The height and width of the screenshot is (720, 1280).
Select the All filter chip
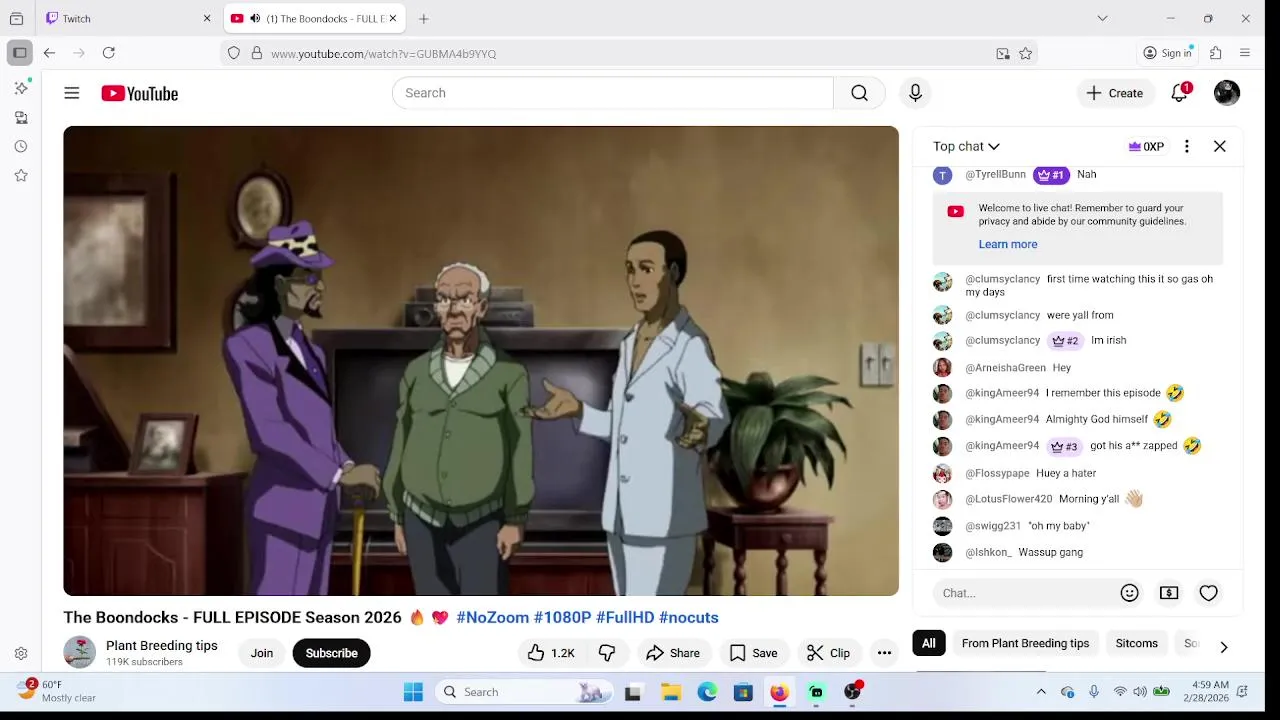click(x=929, y=643)
